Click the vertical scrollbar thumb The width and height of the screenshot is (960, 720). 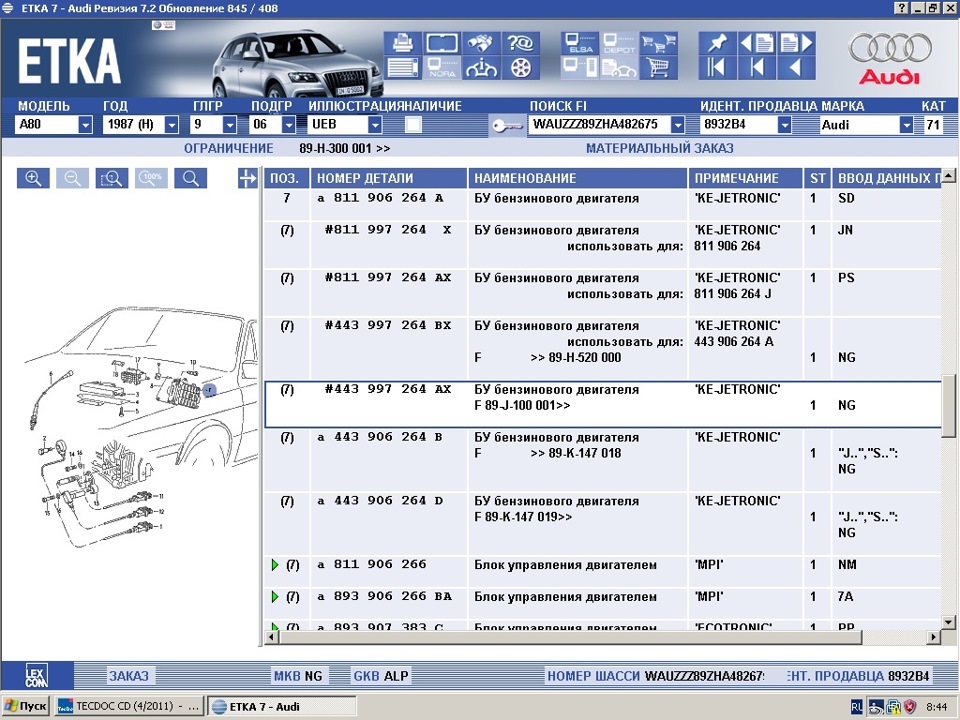point(948,406)
